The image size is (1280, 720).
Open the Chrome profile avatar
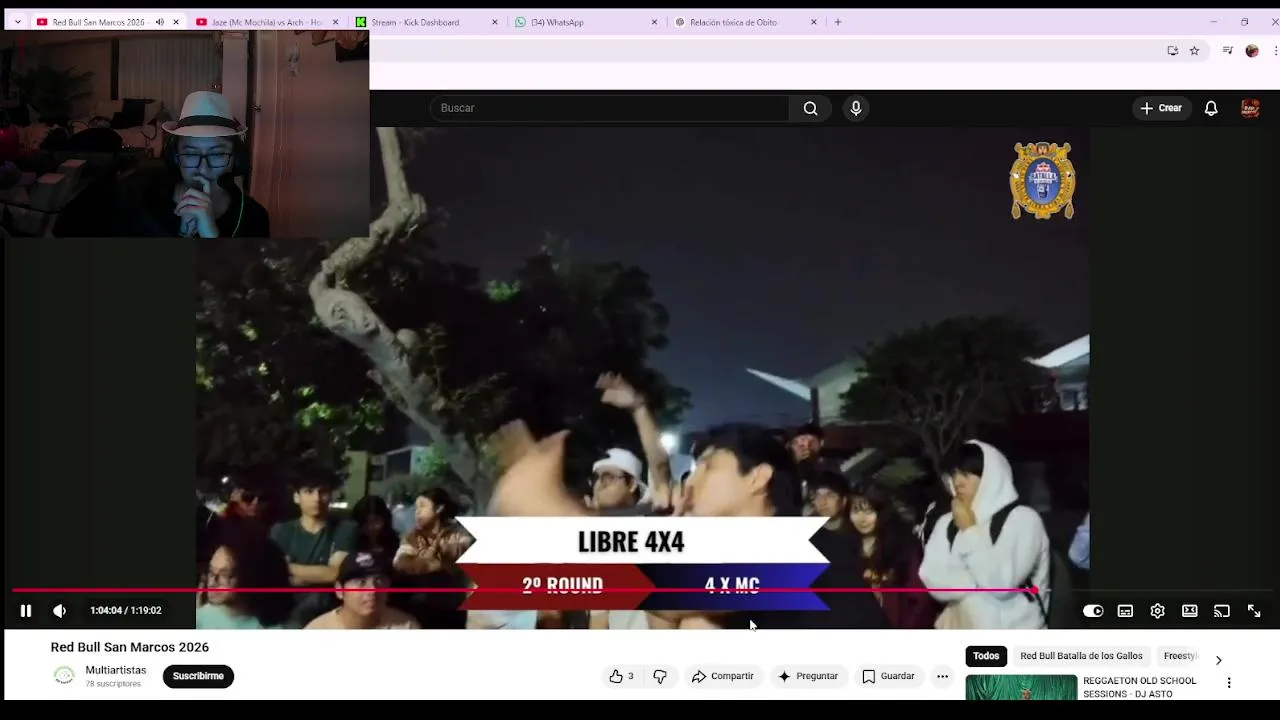tap(1251, 51)
